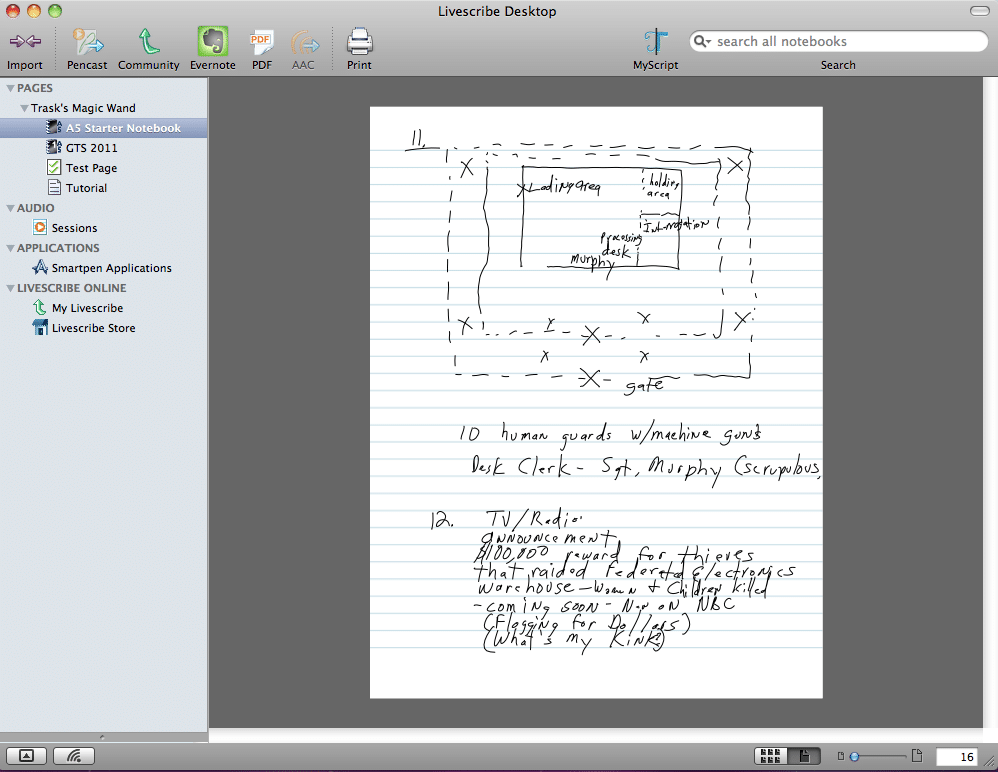The height and width of the screenshot is (772, 998).
Task: Click the AAC export icon
Action: [304, 43]
